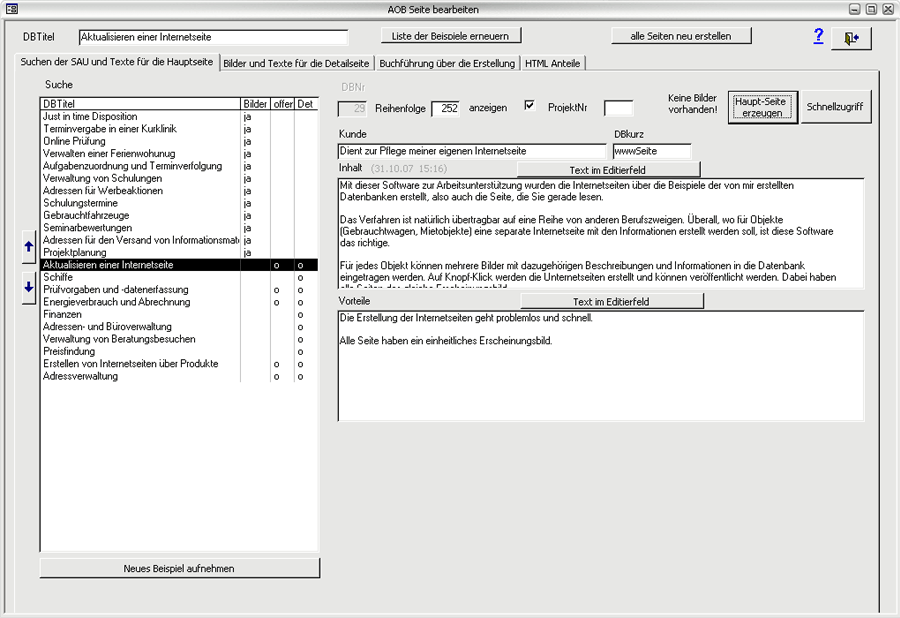Open the Buchführung über die Erstellung tab
900x618 pixels.
[447, 63]
